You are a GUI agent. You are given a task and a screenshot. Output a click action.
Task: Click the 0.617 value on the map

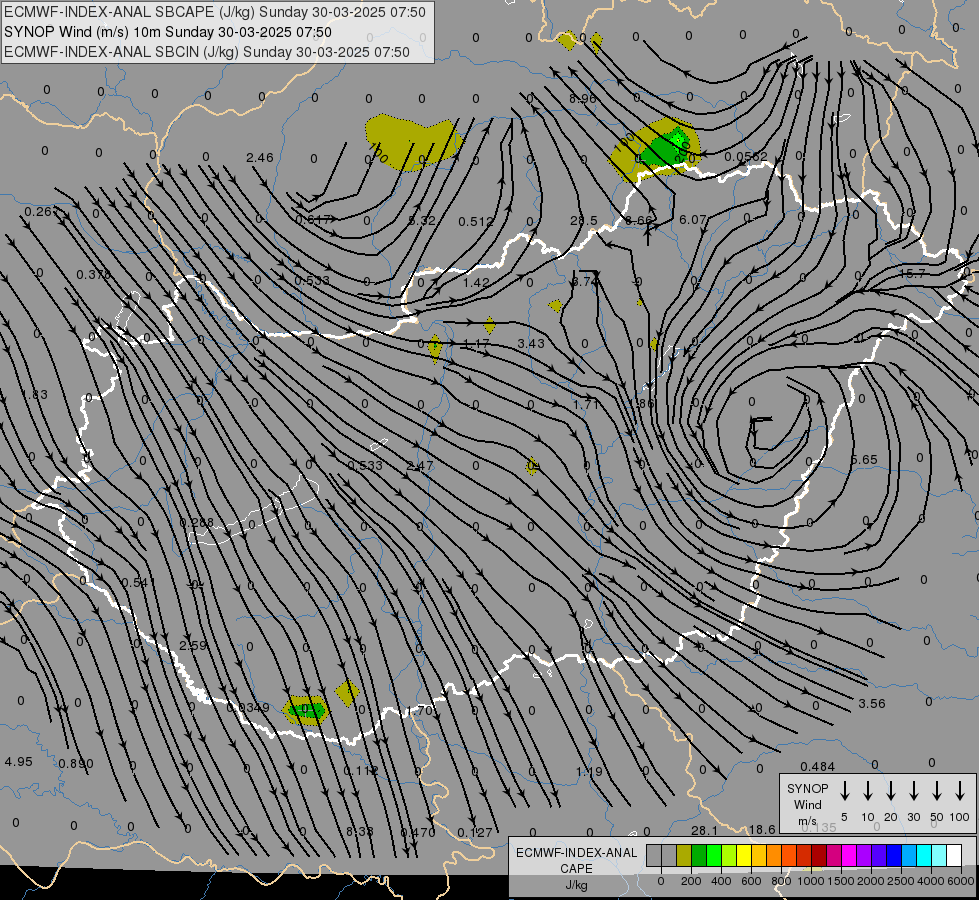(x=313, y=219)
